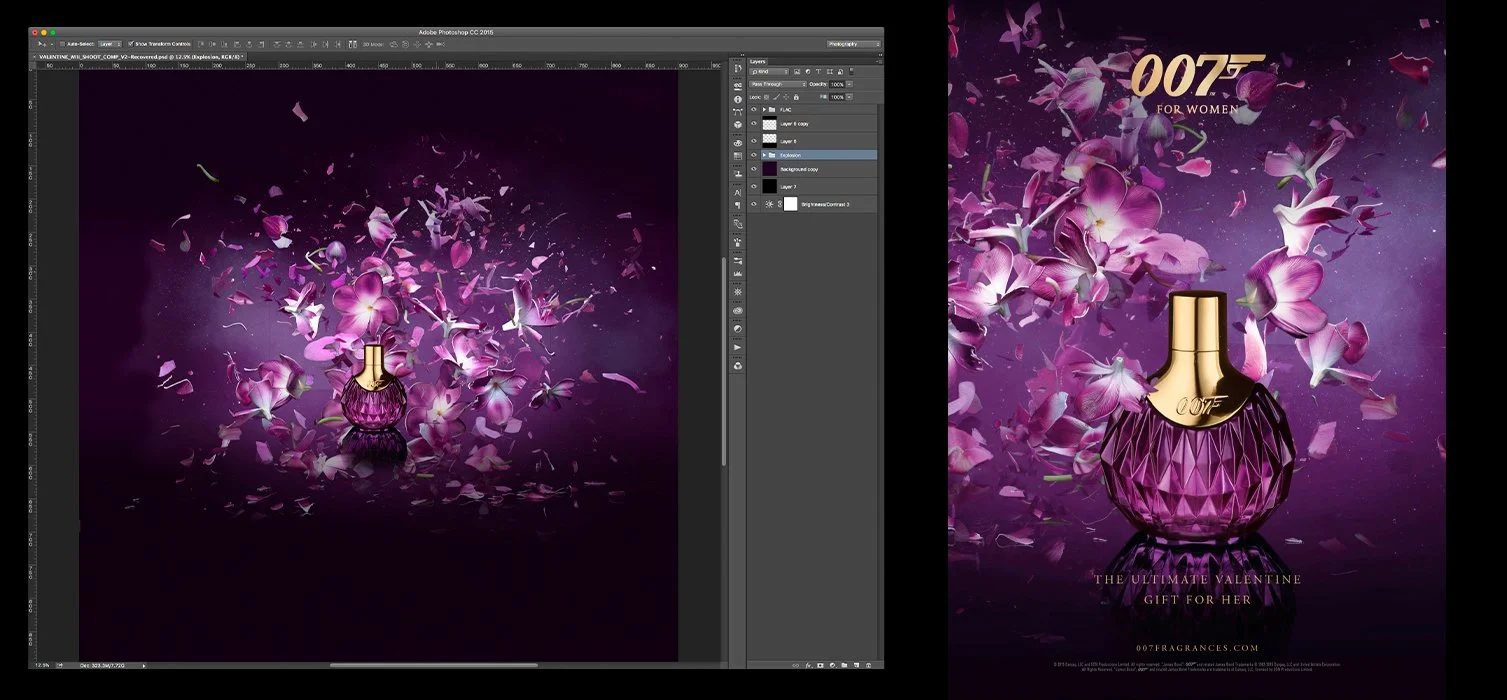Delete the selected layer
Viewport: 1507px width, 700px height.
pos(868,665)
